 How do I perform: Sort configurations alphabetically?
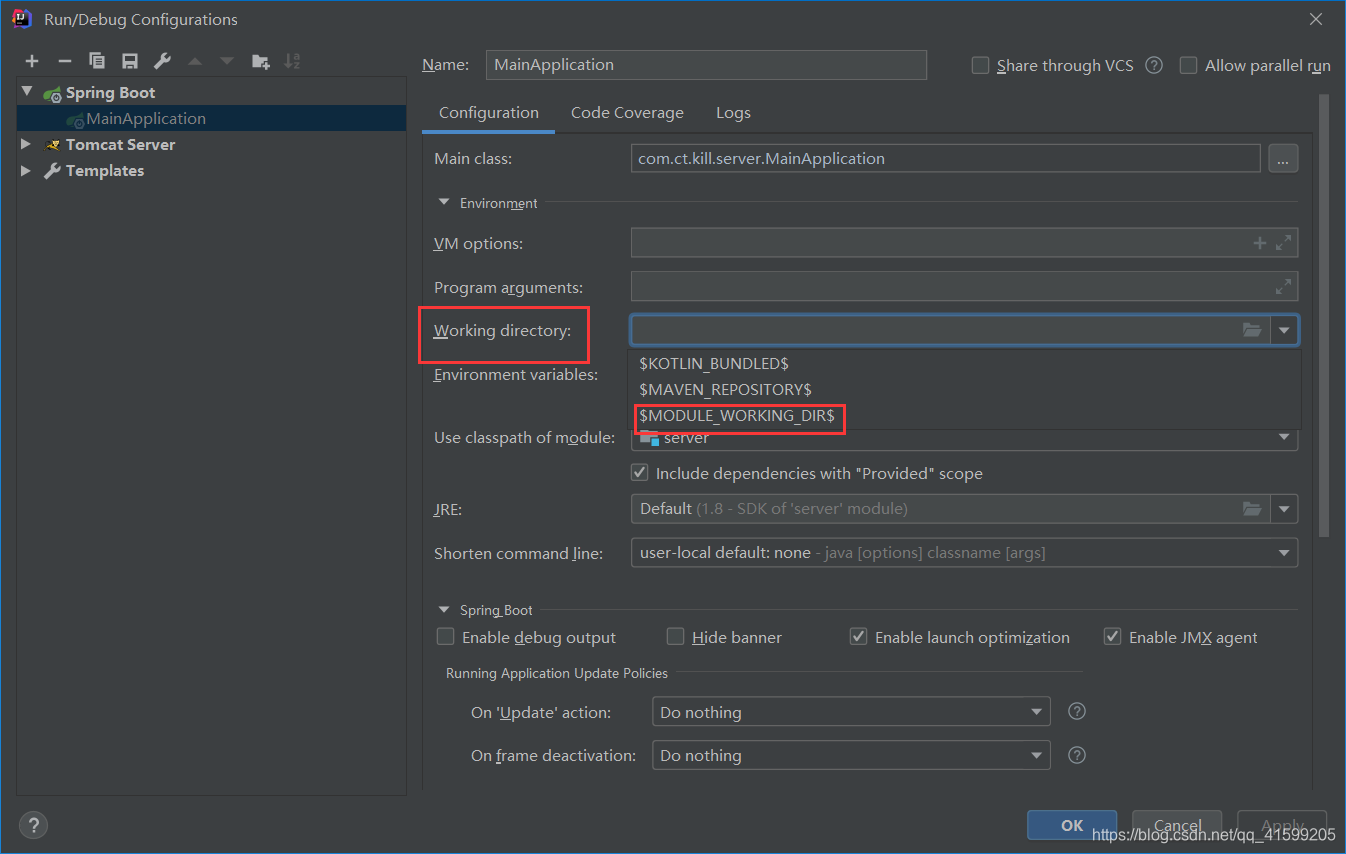(x=292, y=62)
